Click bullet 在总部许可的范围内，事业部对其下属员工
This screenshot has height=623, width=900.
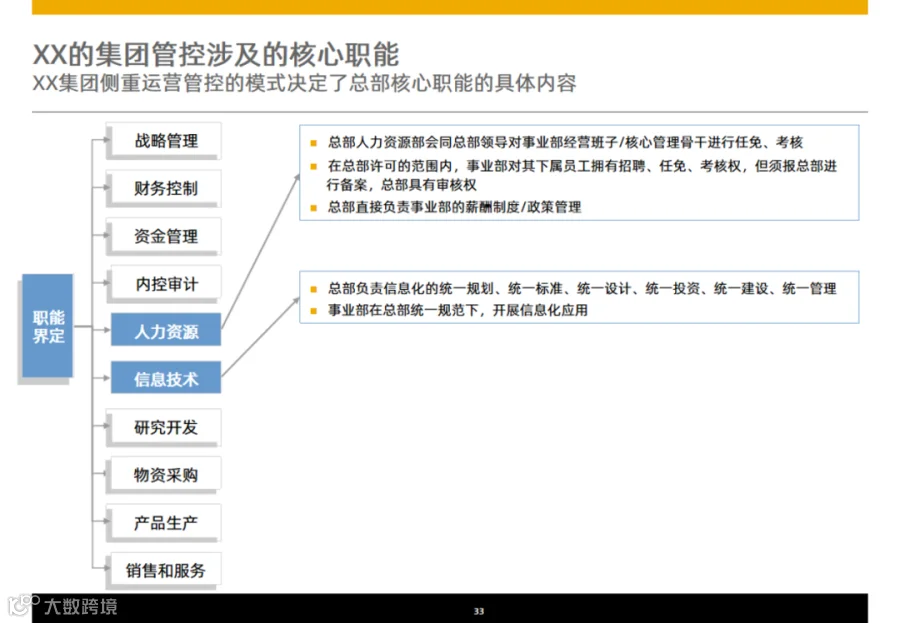pyautogui.click(x=581, y=175)
